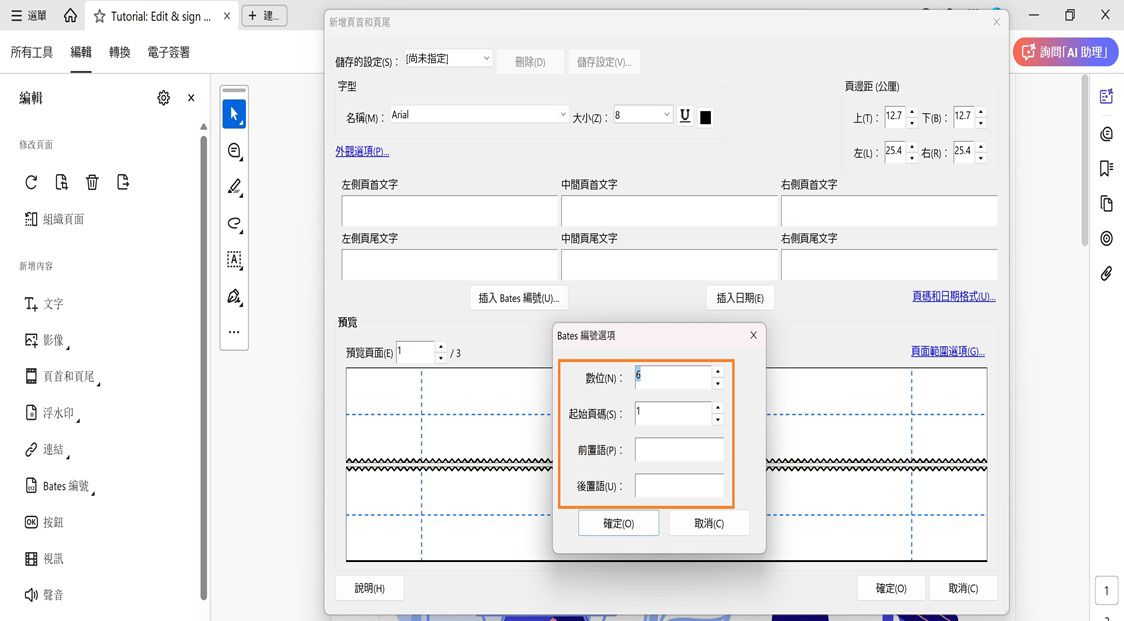Open the page thumbnails right-rail icon
The image size is (1124, 621).
point(1106,204)
